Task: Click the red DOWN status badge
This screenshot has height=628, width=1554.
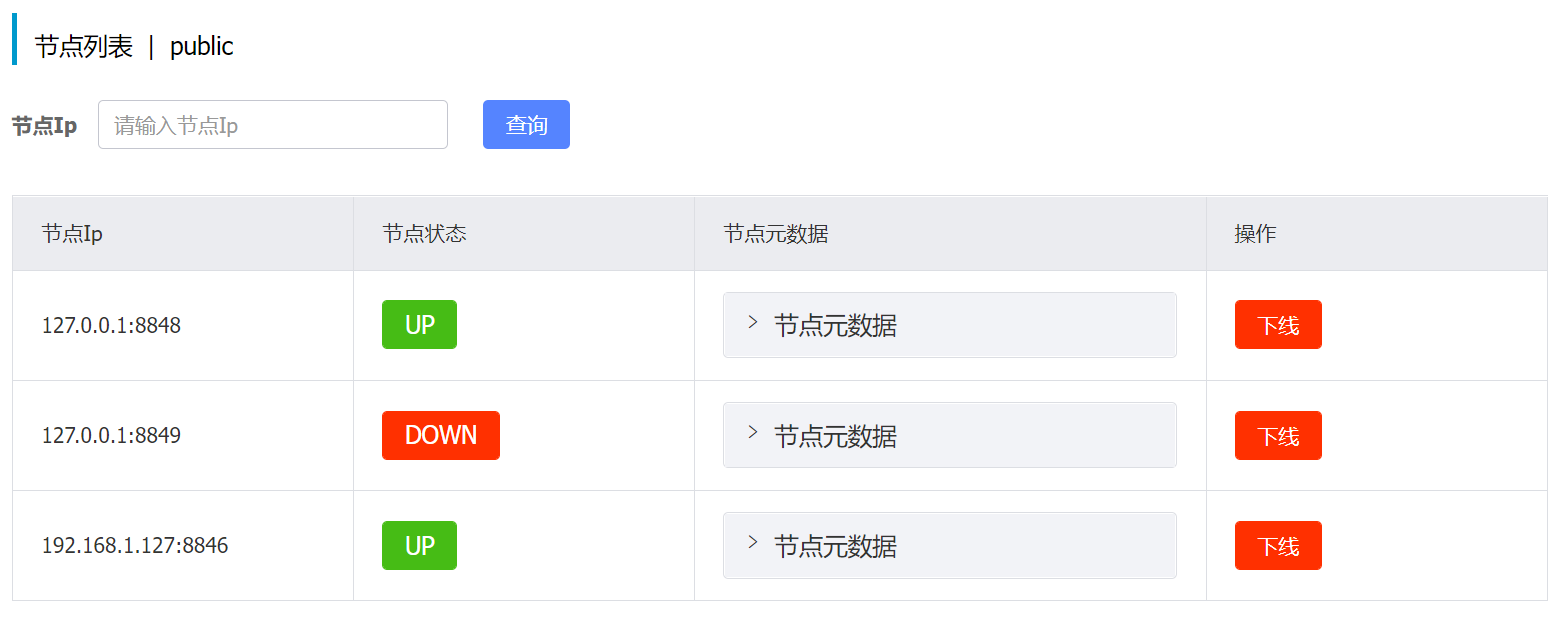Action: [440, 436]
